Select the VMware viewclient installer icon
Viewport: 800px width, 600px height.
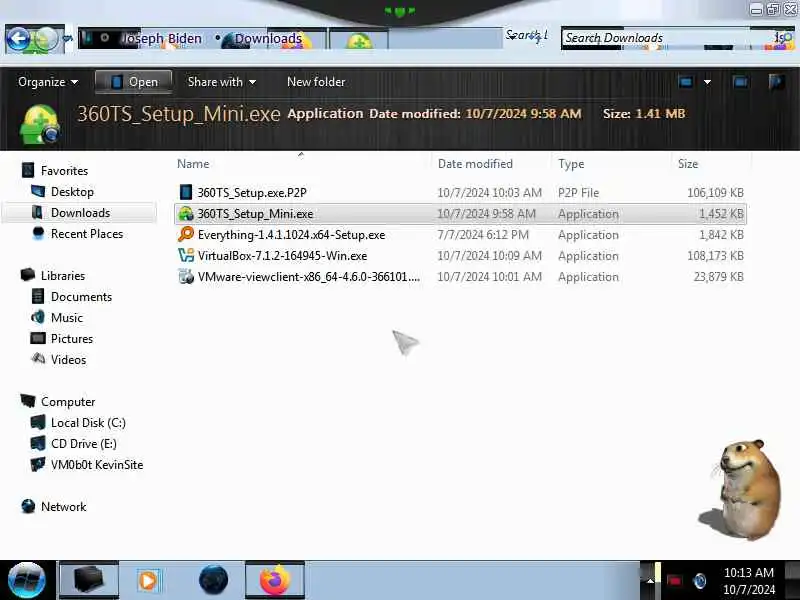186,277
